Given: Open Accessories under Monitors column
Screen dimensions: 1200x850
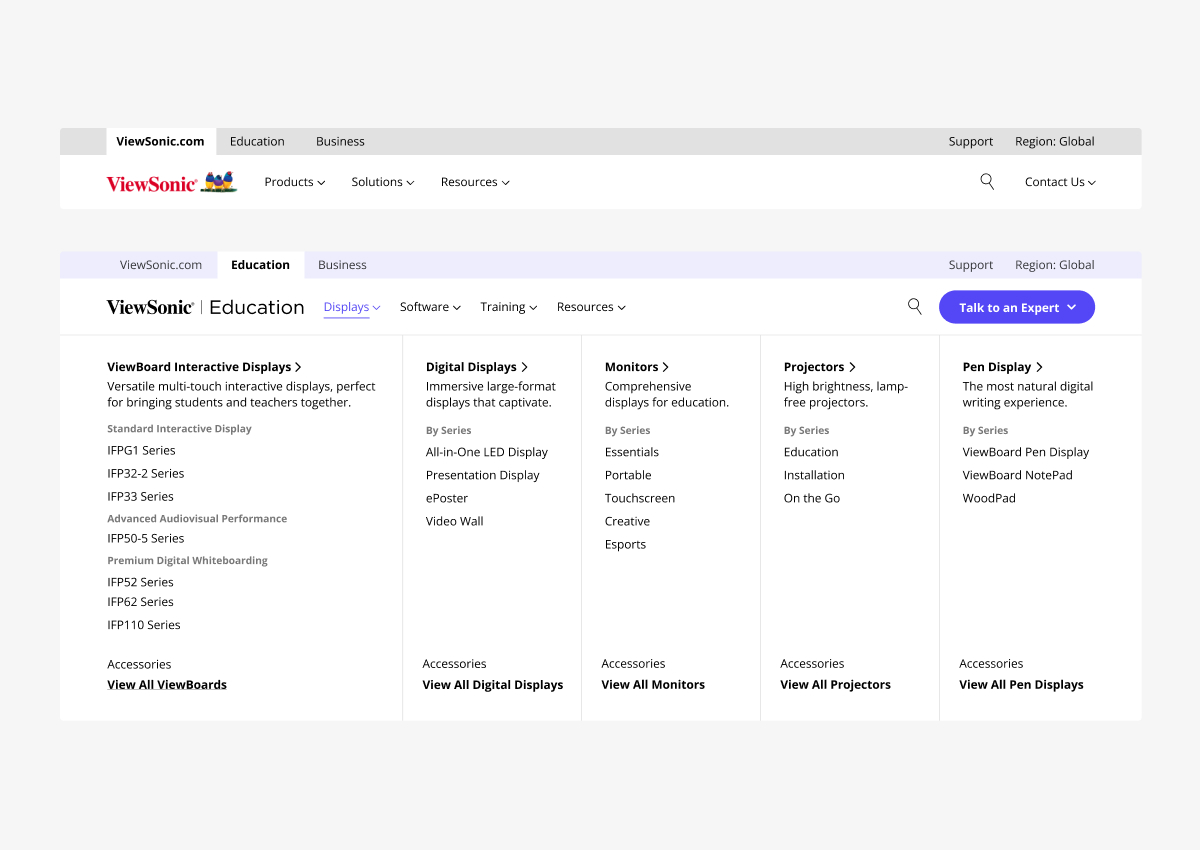Looking at the screenshot, I should click(633, 664).
